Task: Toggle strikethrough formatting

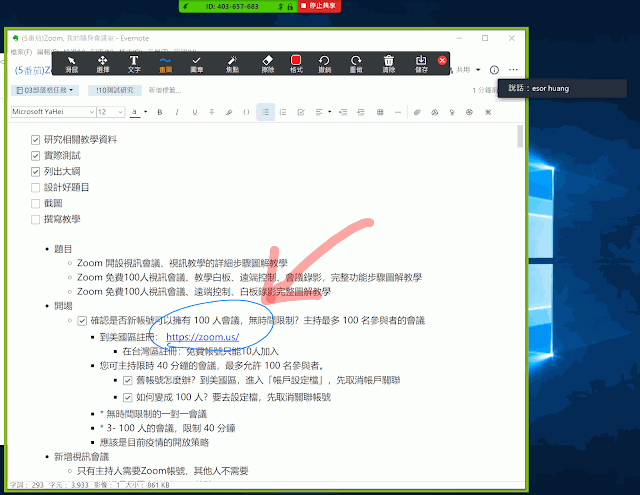Action: 211,112
